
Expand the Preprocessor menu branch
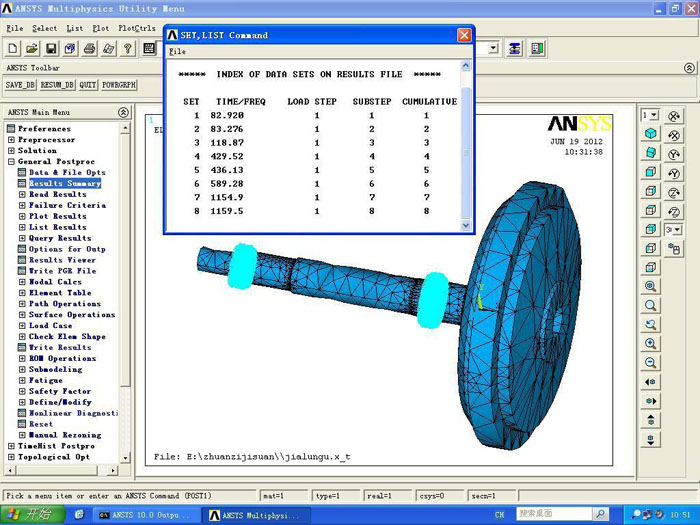11,140
